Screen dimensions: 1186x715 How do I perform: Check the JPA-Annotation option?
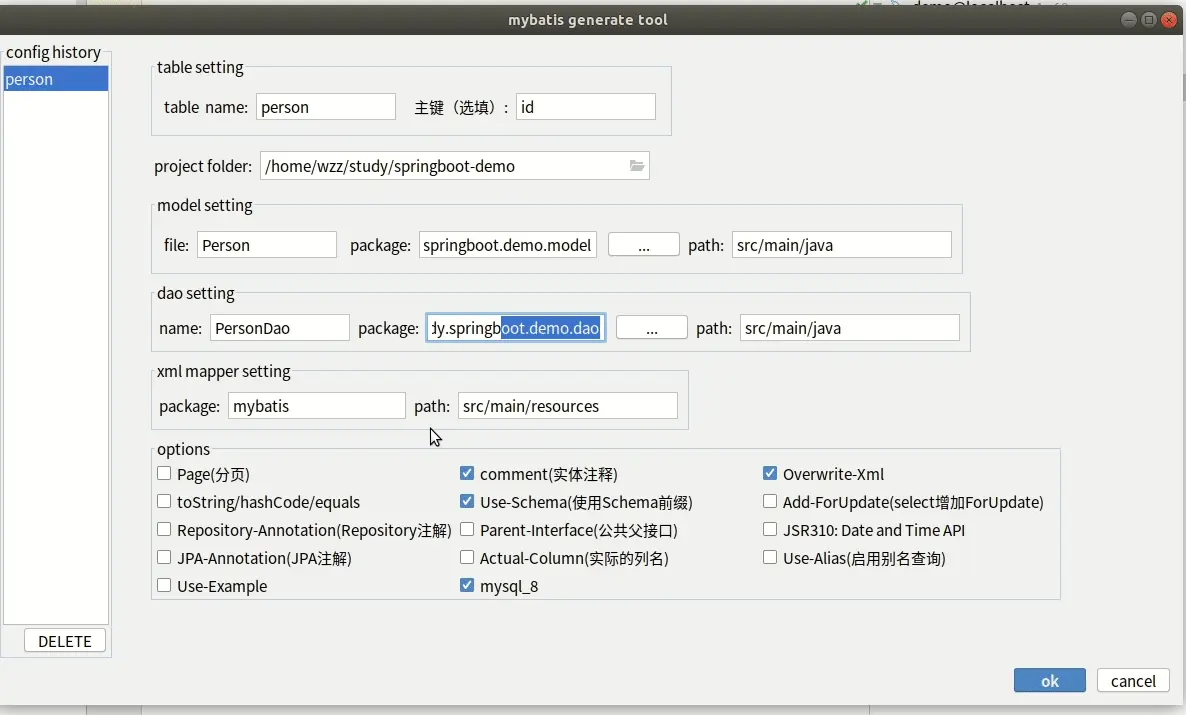click(164, 558)
